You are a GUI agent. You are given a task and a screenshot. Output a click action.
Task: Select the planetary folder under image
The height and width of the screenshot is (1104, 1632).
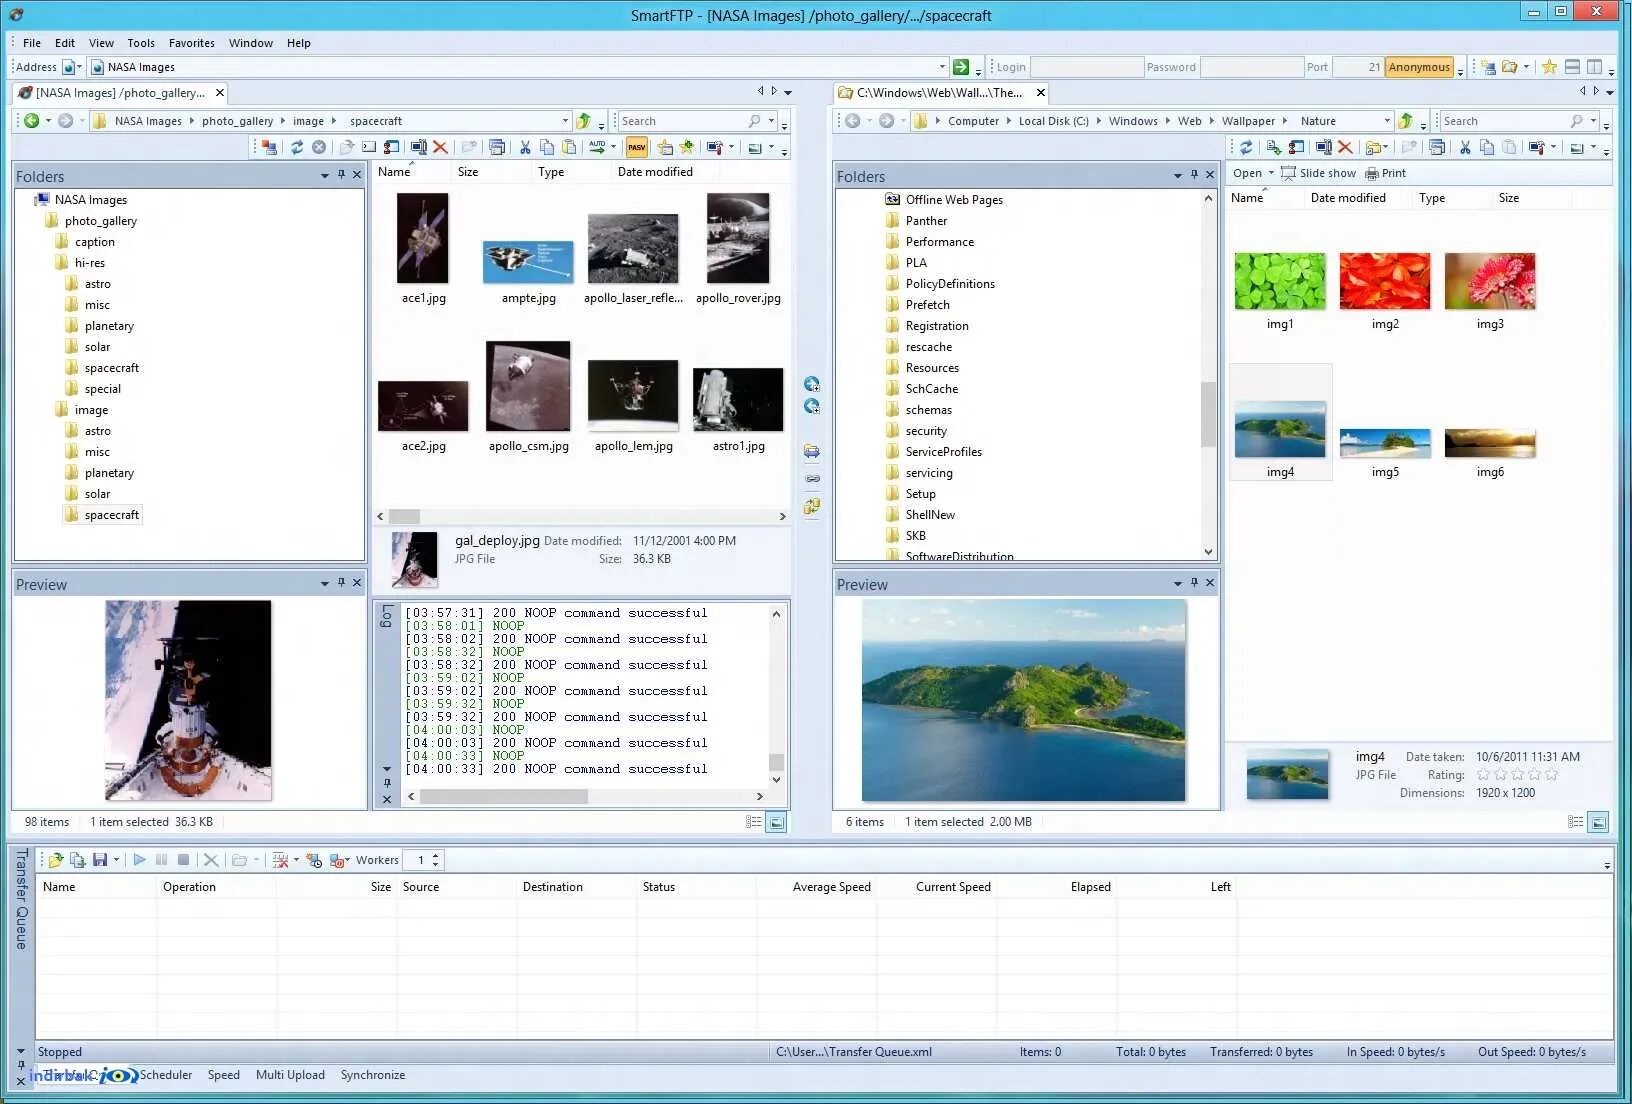(109, 473)
